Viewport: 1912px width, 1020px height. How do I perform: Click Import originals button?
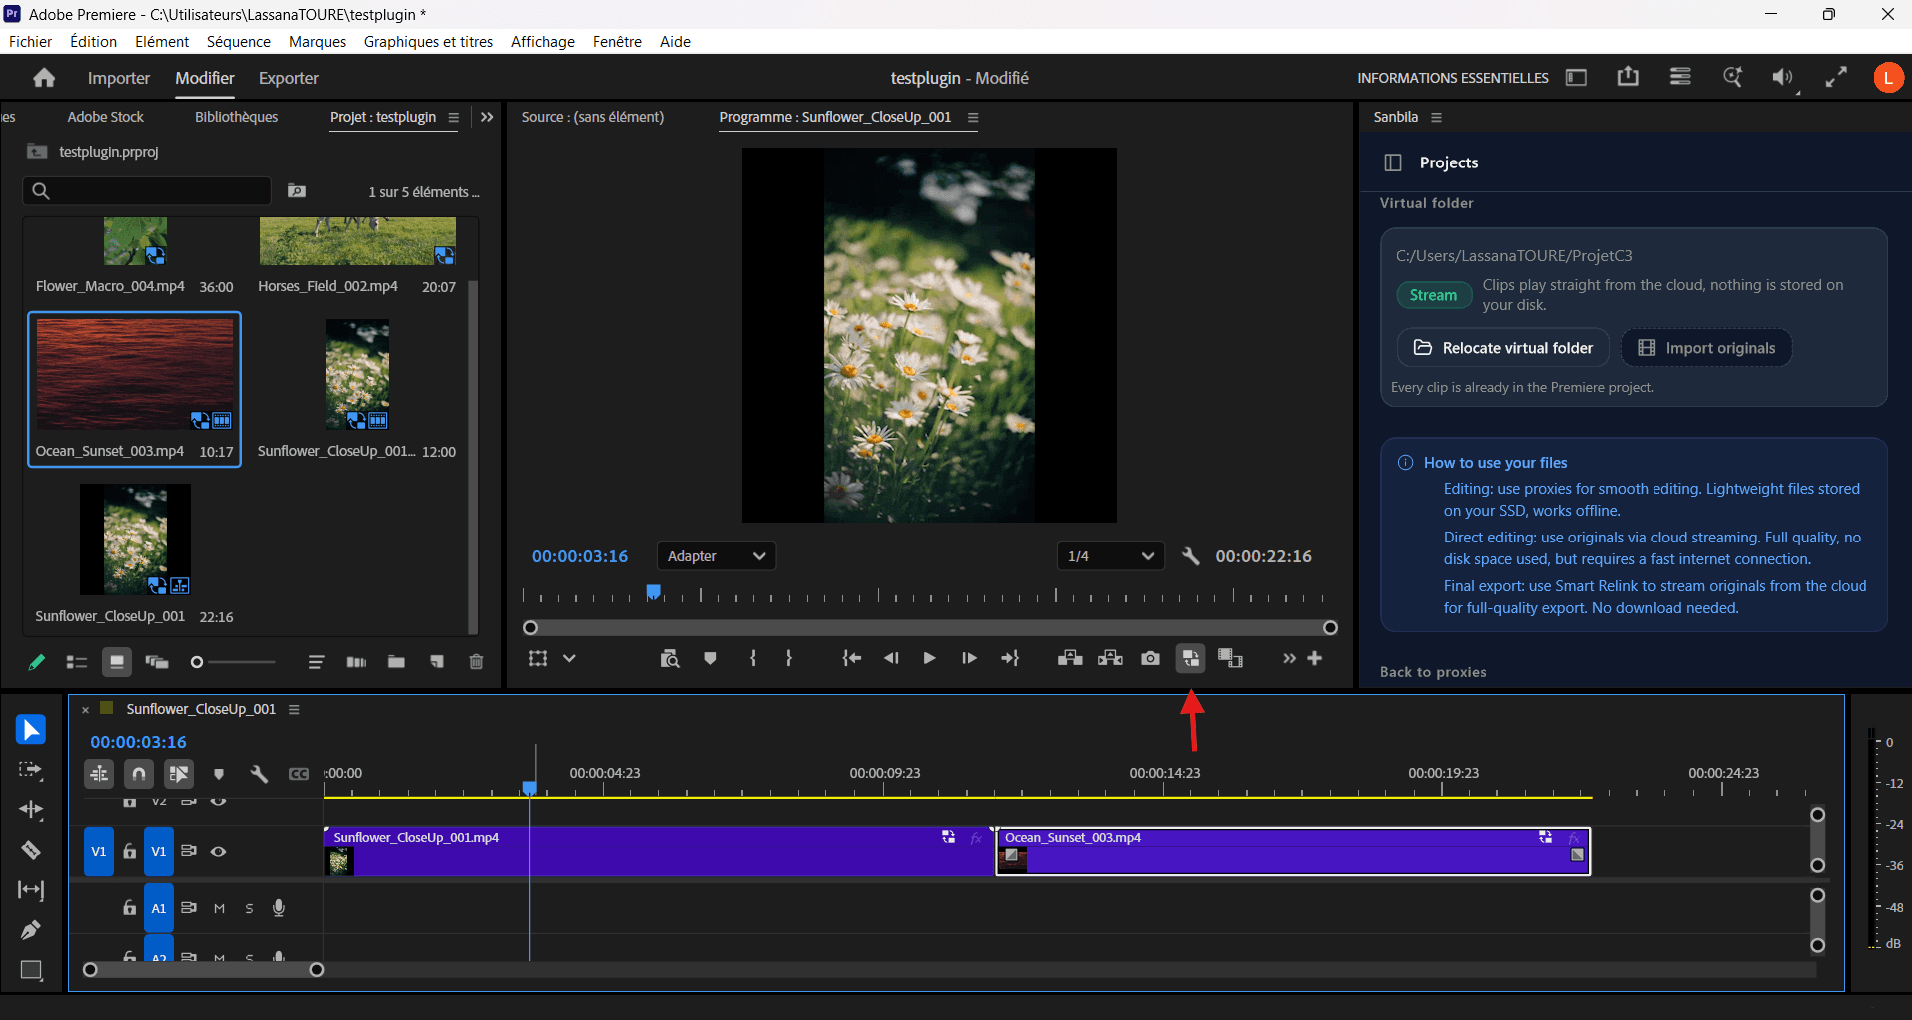tap(1706, 348)
